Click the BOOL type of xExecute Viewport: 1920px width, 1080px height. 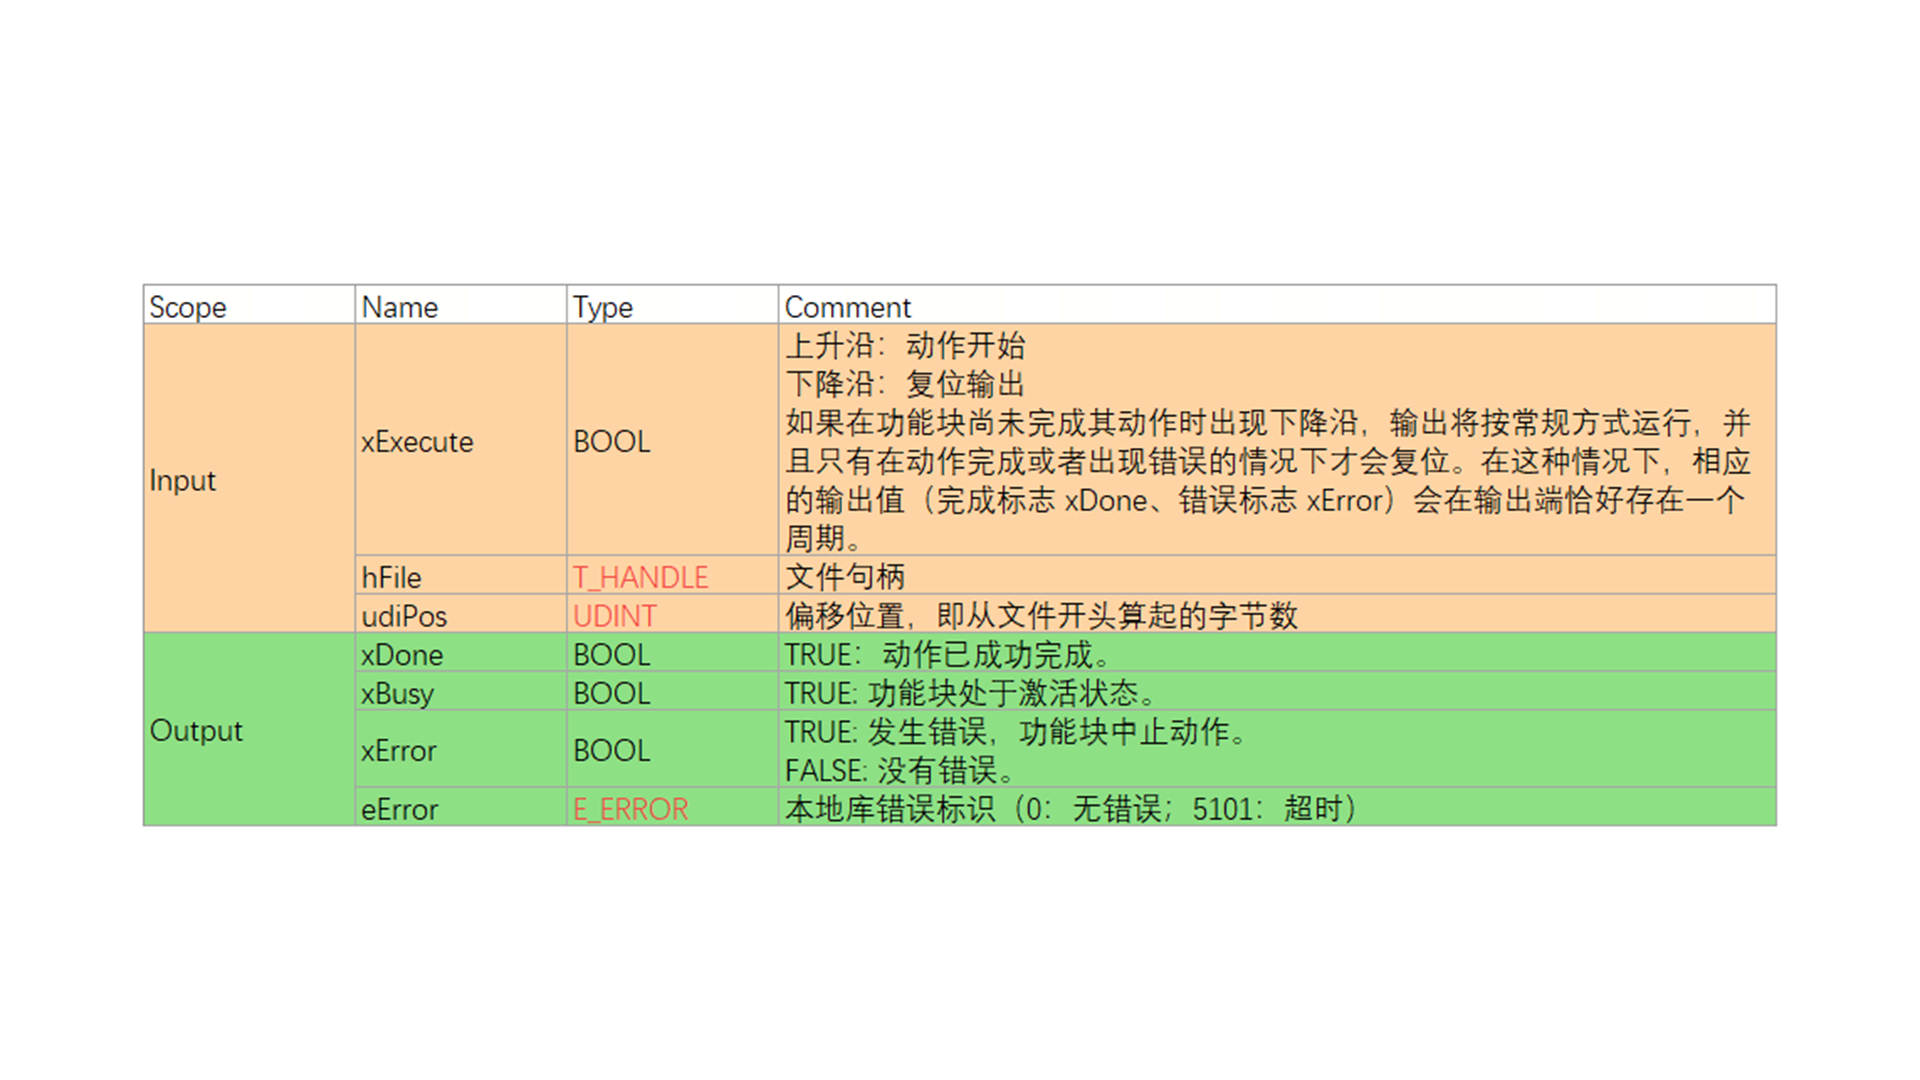point(611,441)
